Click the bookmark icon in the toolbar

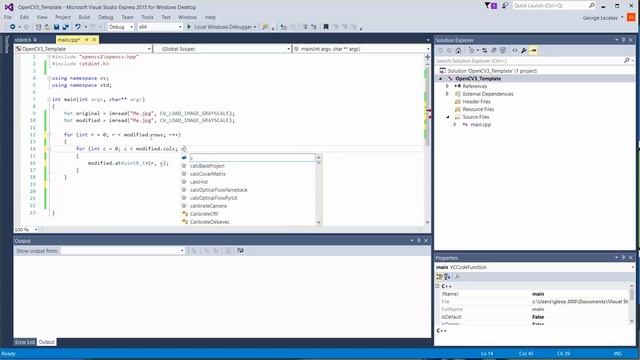(x=326, y=27)
